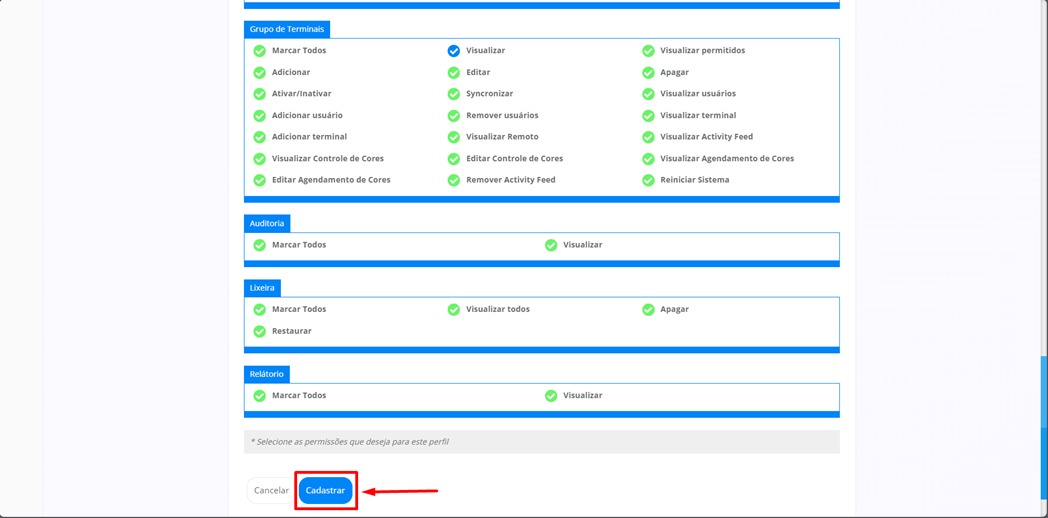Toggle Visualizar permitidos permission
This screenshot has width=1048, height=518.
pos(648,51)
